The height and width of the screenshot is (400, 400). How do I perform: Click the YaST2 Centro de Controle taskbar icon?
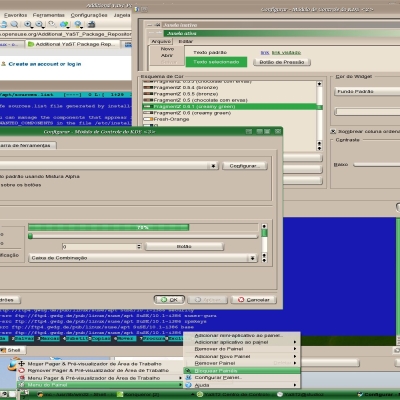click(200, 395)
